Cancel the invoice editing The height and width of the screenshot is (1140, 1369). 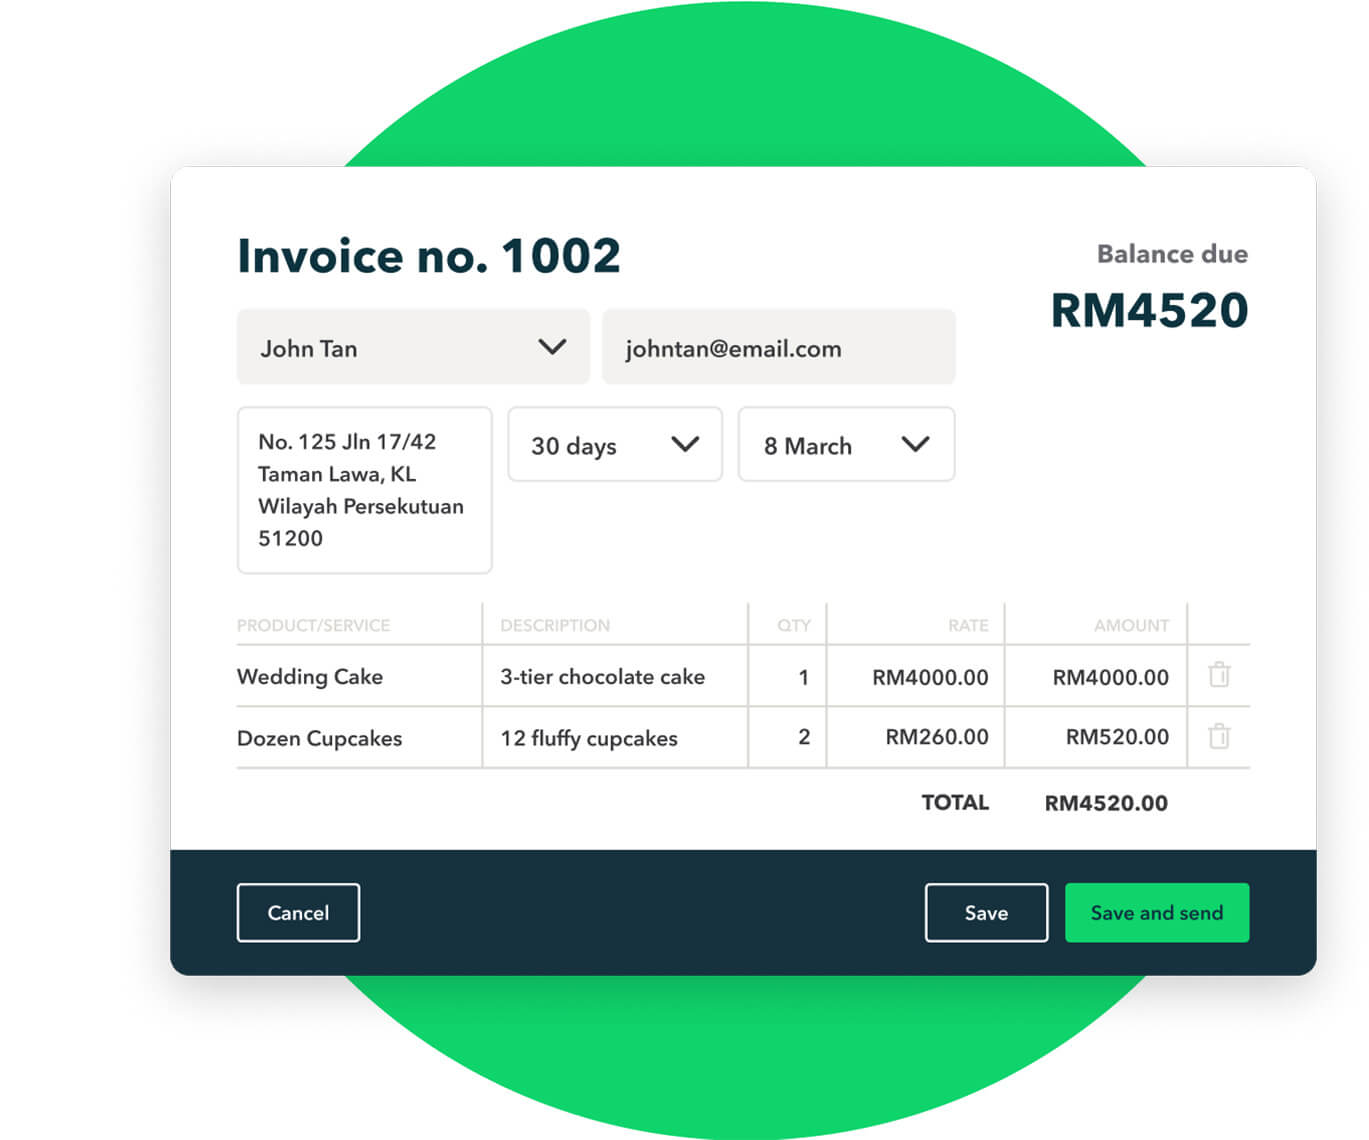click(297, 912)
